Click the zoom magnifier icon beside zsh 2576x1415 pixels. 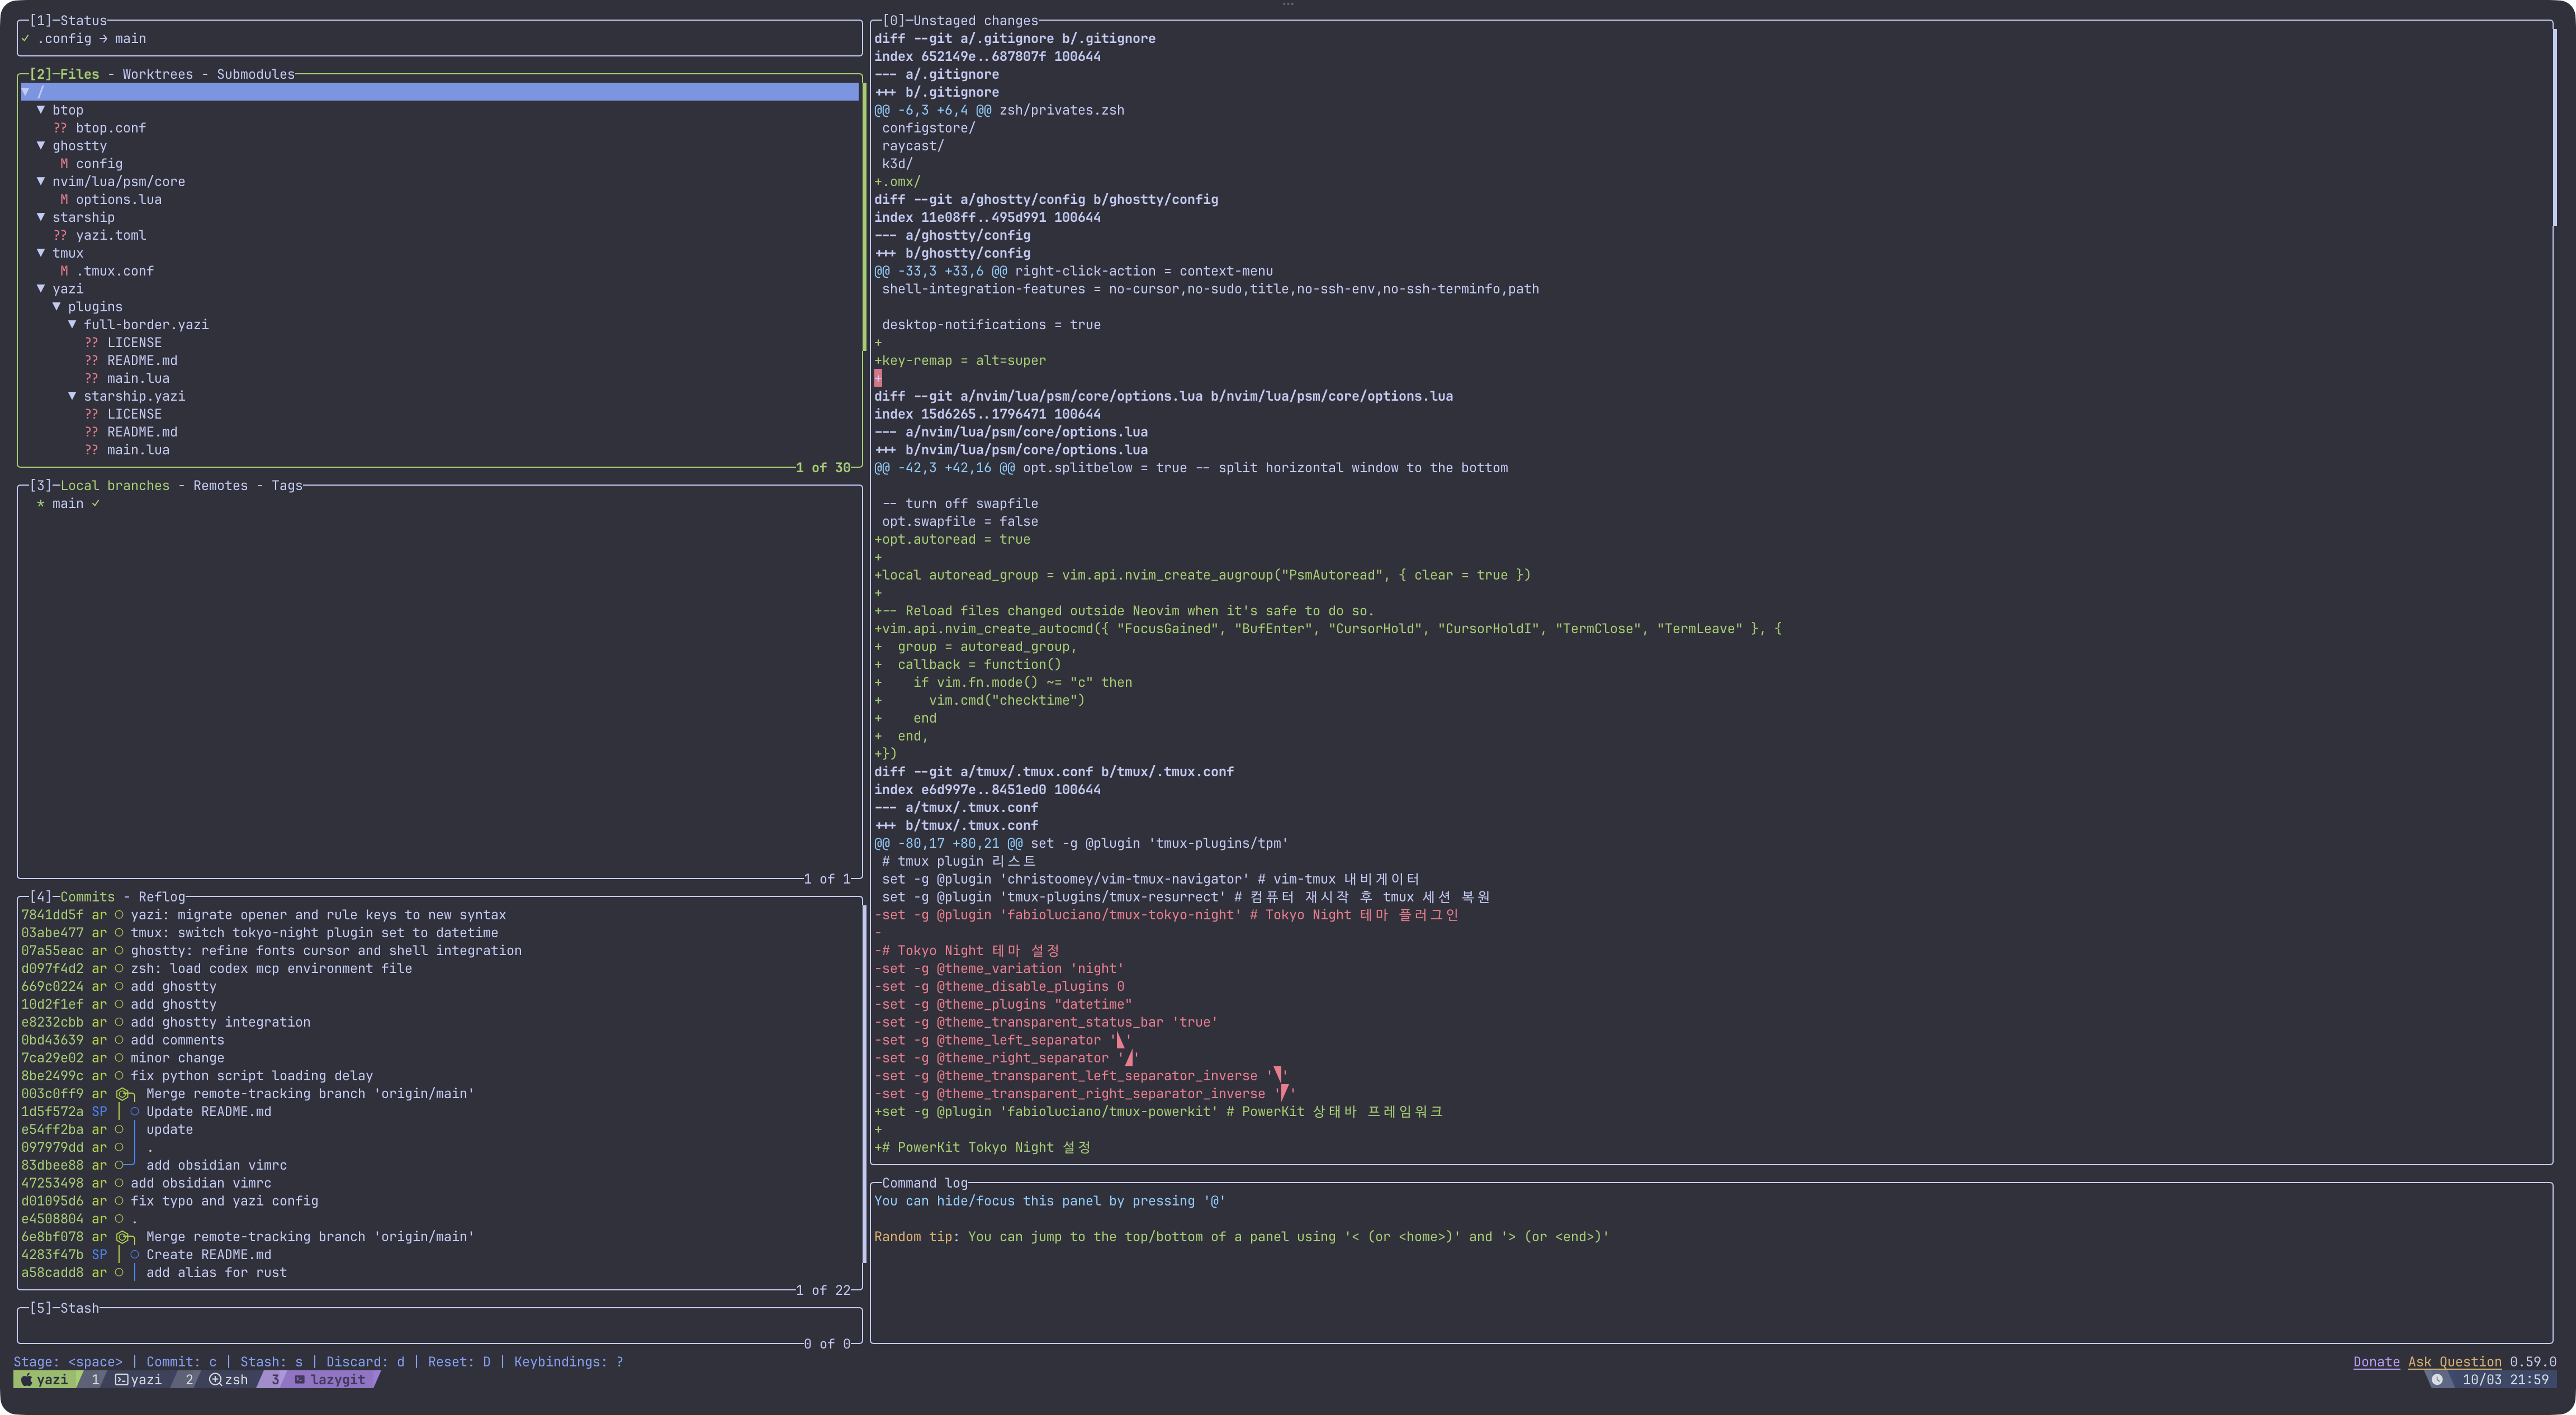click(x=215, y=1380)
